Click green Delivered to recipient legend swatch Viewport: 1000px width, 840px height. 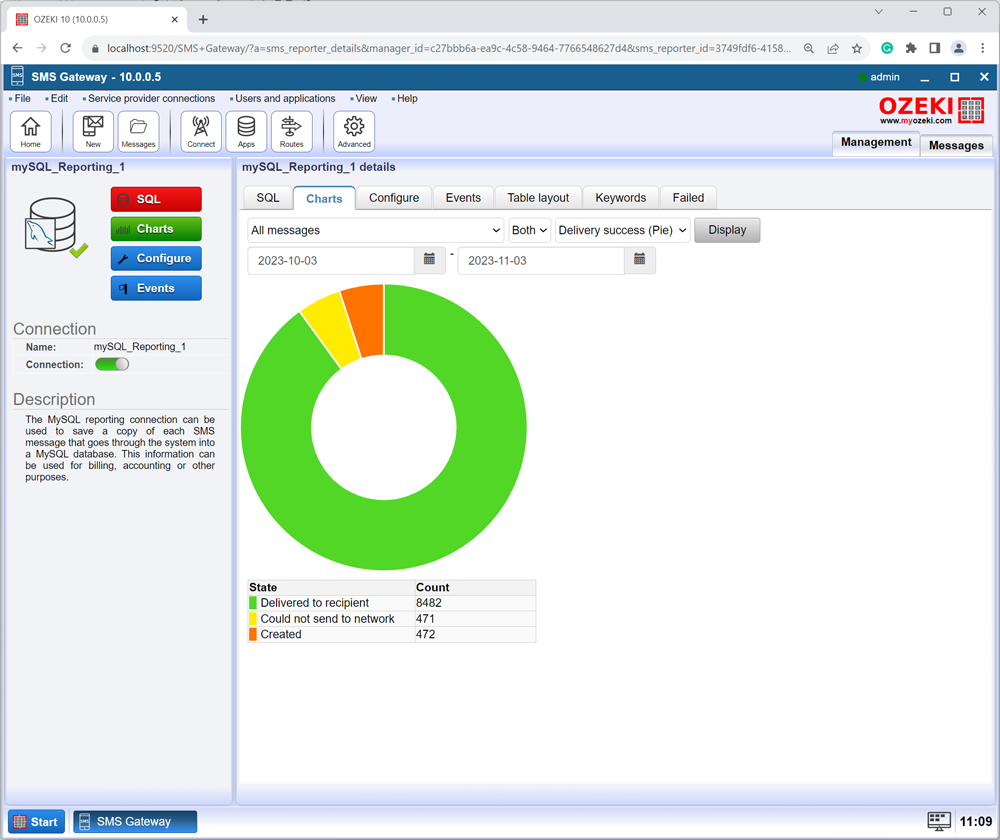pos(253,603)
